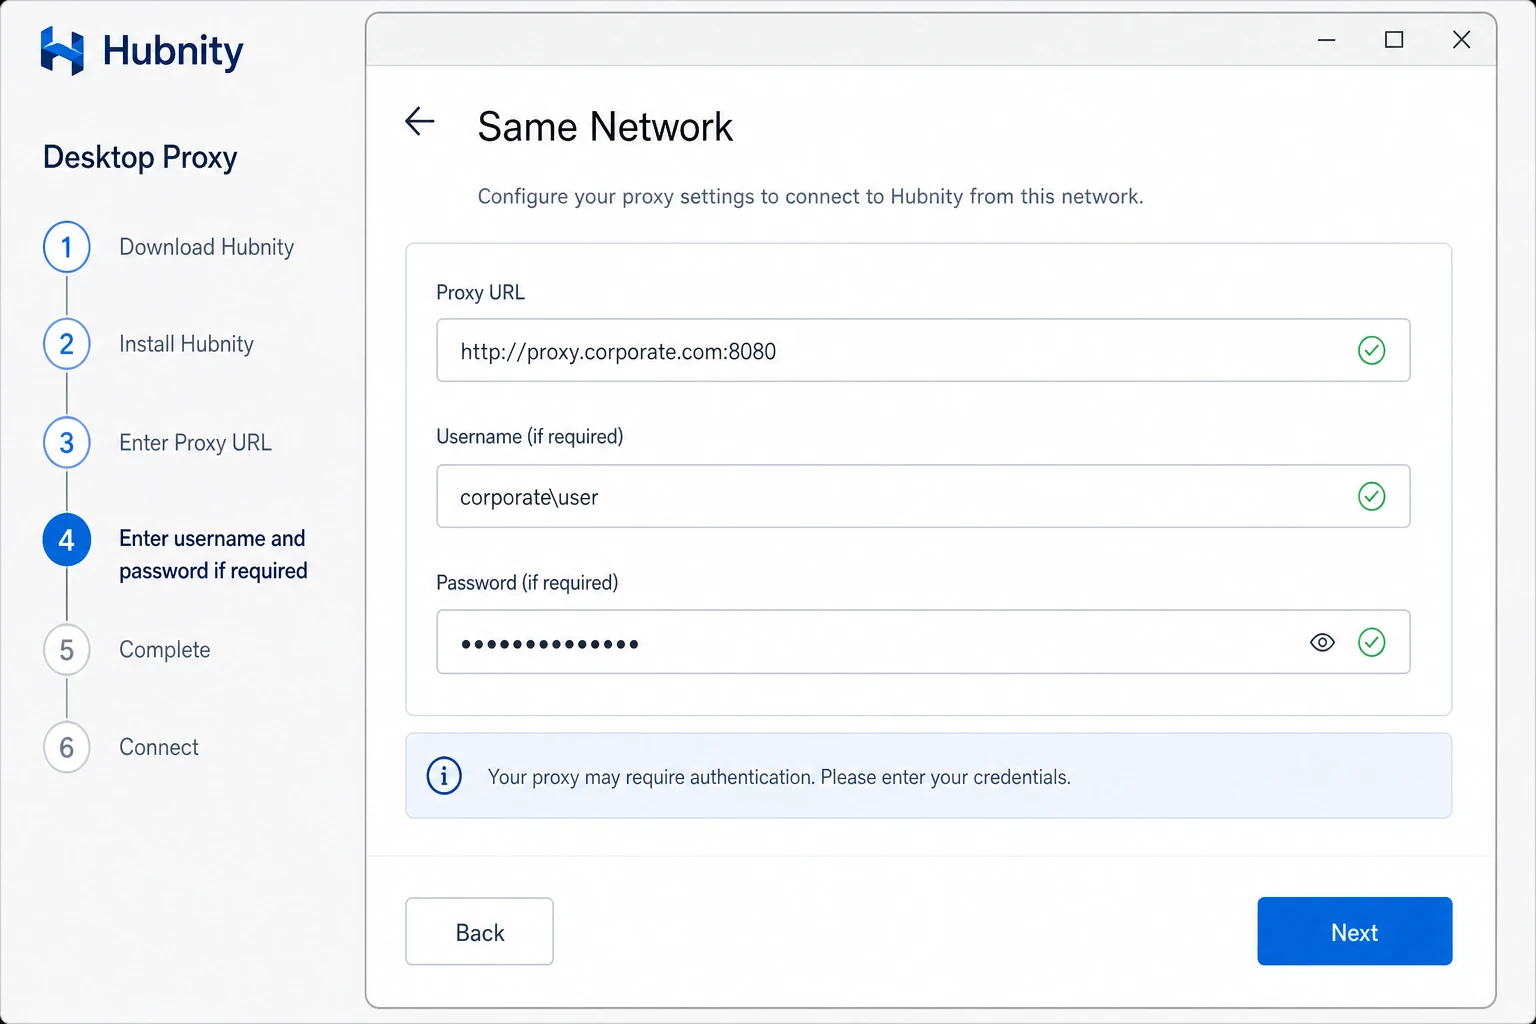The width and height of the screenshot is (1536, 1024).
Task: Open Enter username and password step label
Action: point(213,554)
